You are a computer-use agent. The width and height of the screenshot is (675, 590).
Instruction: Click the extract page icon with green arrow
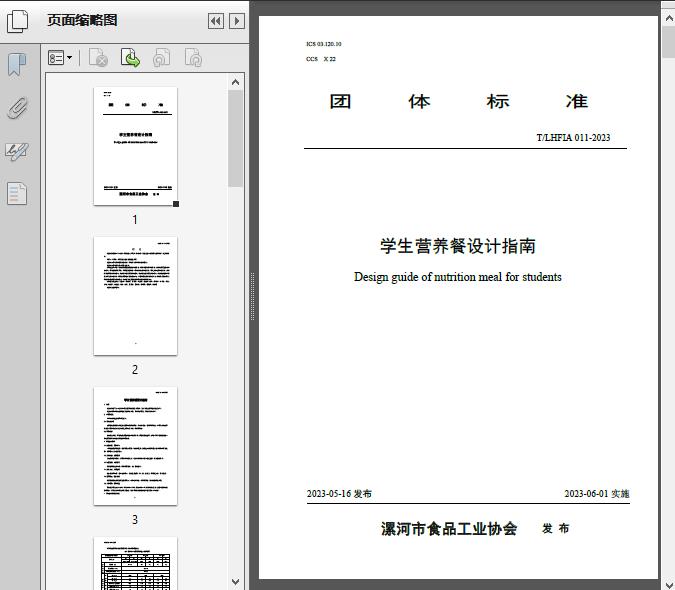click(x=130, y=58)
